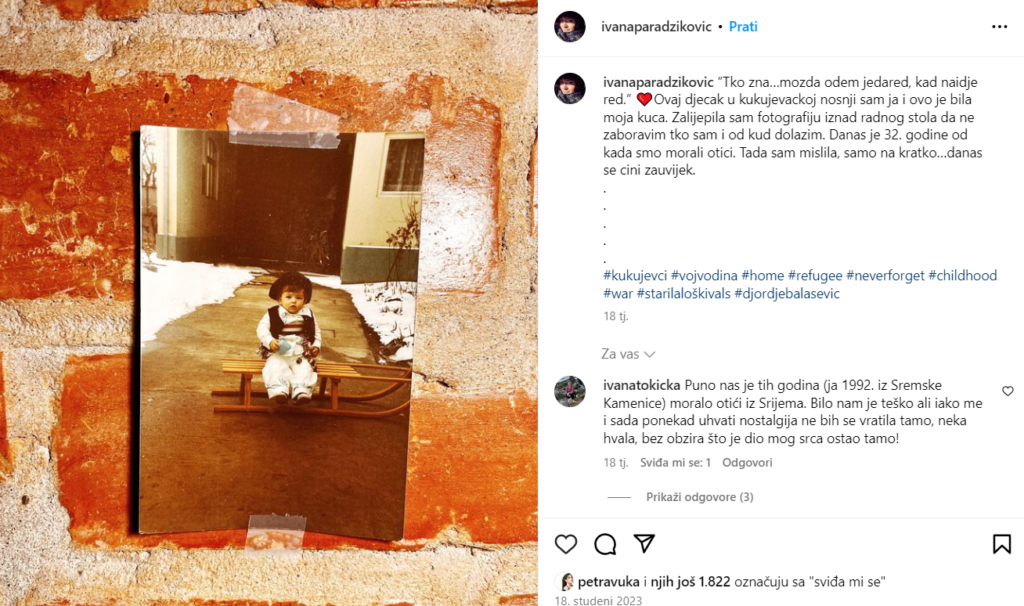1024x606 pixels.
Task: Expand the Za vas comment sorting dropdown
Action: click(628, 354)
